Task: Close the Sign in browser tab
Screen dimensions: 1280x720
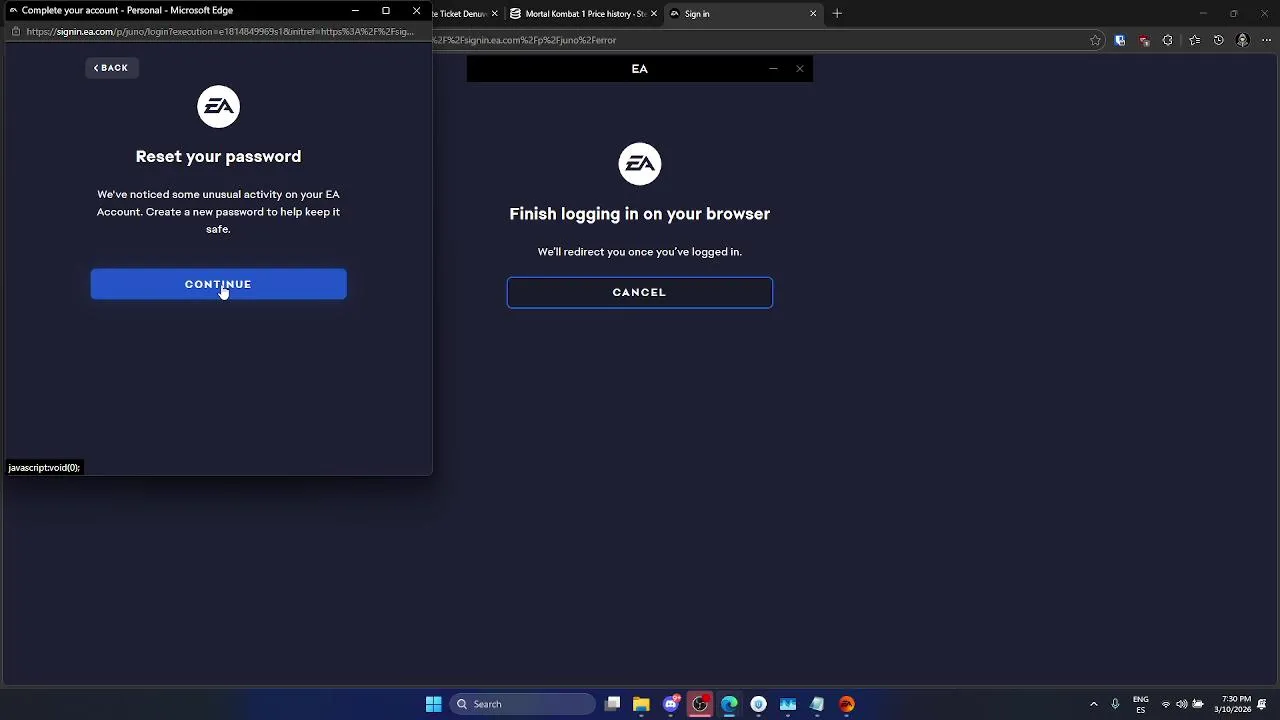Action: (813, 14)
